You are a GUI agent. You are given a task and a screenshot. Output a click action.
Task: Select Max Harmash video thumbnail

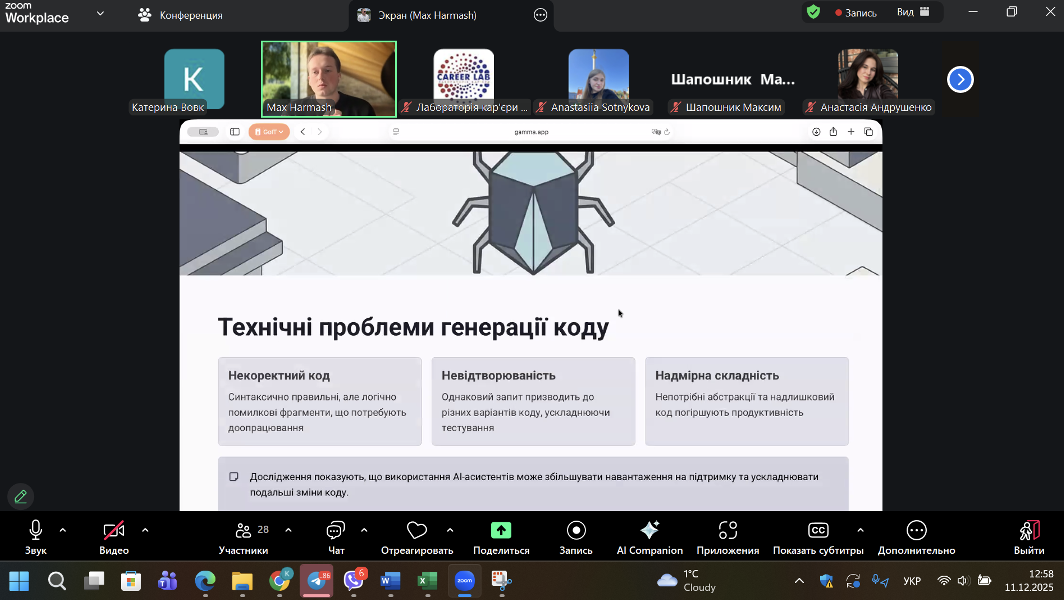(x=328, y=78)
